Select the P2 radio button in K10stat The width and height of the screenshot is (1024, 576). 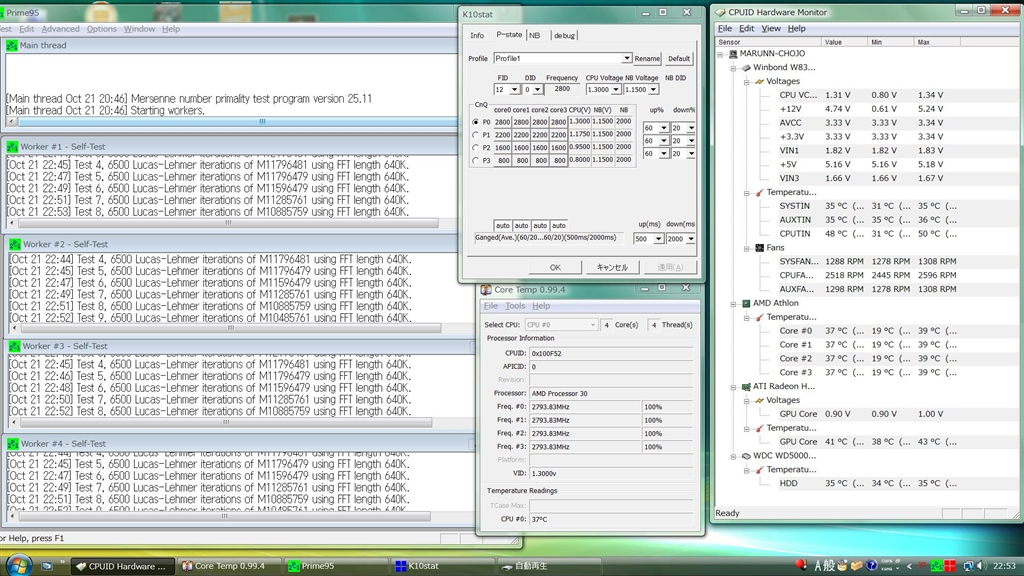click(475, 148)
